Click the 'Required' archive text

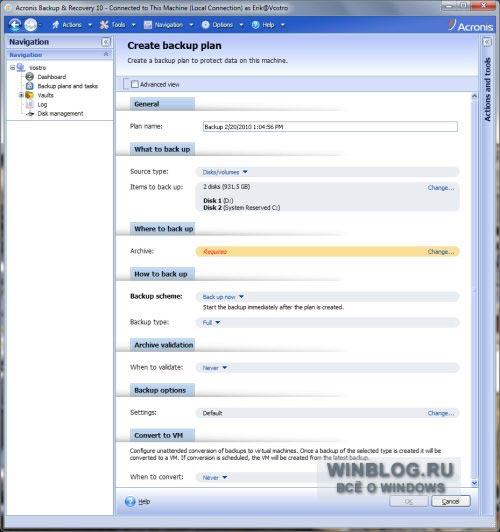(x=215, y=252)
